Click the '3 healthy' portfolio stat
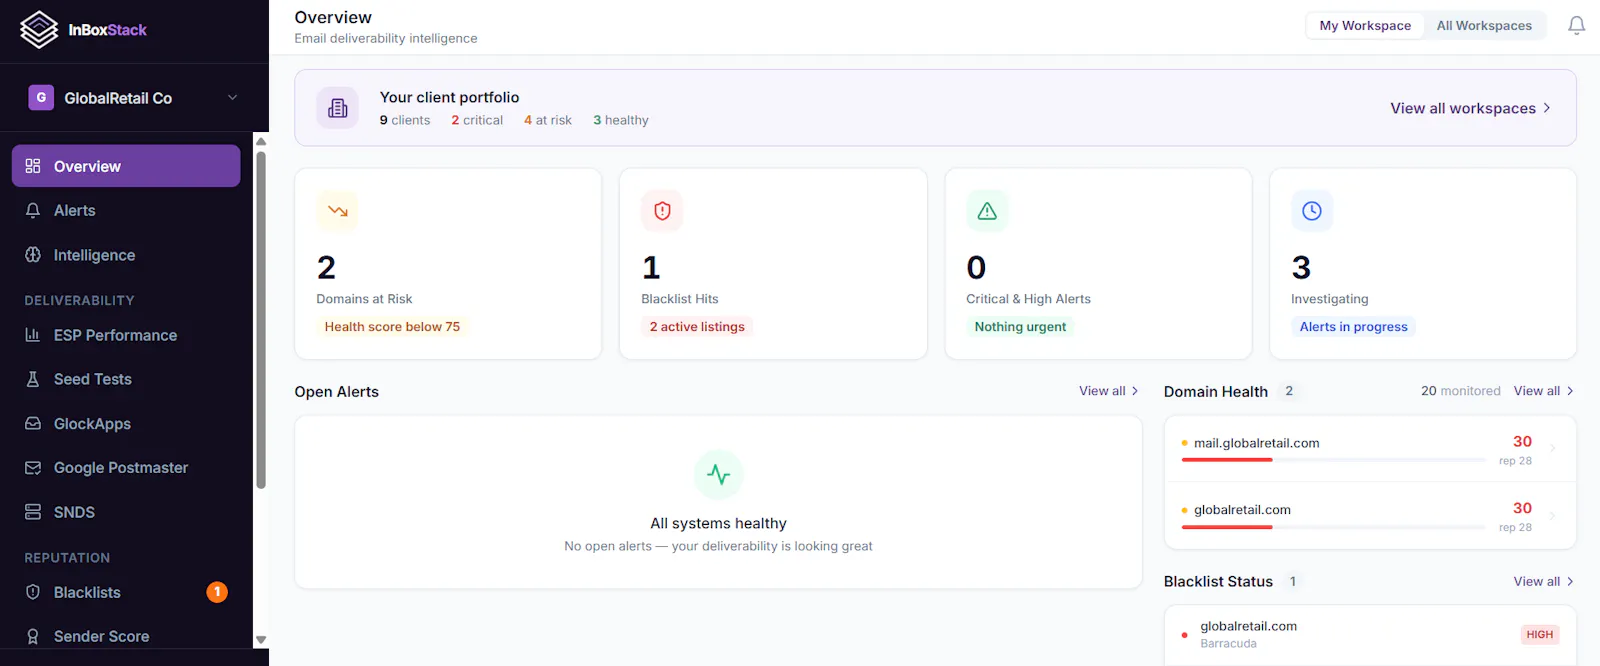The height and width of the screenshot is (666, 1600). tap(621, 120)
